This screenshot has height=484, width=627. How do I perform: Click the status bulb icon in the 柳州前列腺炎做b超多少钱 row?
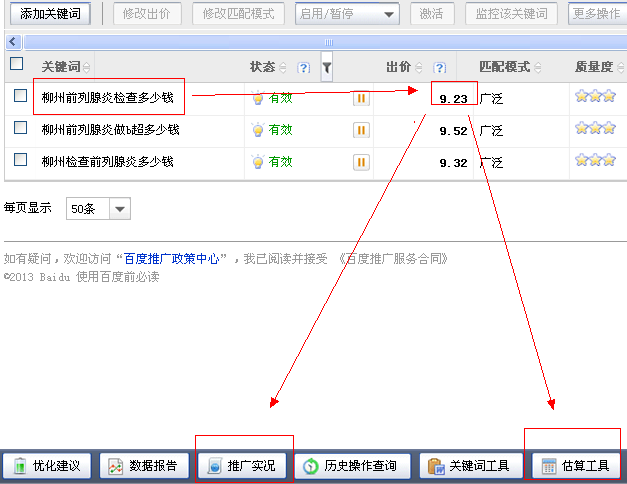click(x=258, y=129)
